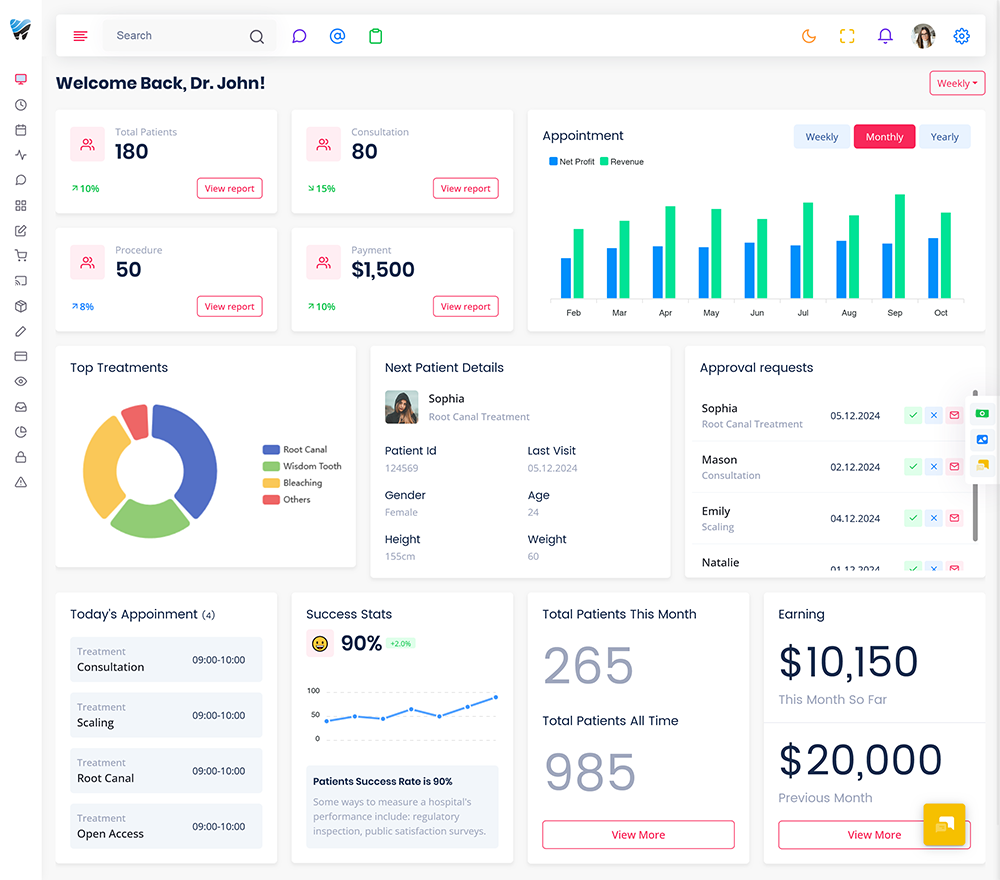This screenshot has width=1000, height=880.
Task: Click Bleaching legend swatch
Action: click(x=271, y=483)
